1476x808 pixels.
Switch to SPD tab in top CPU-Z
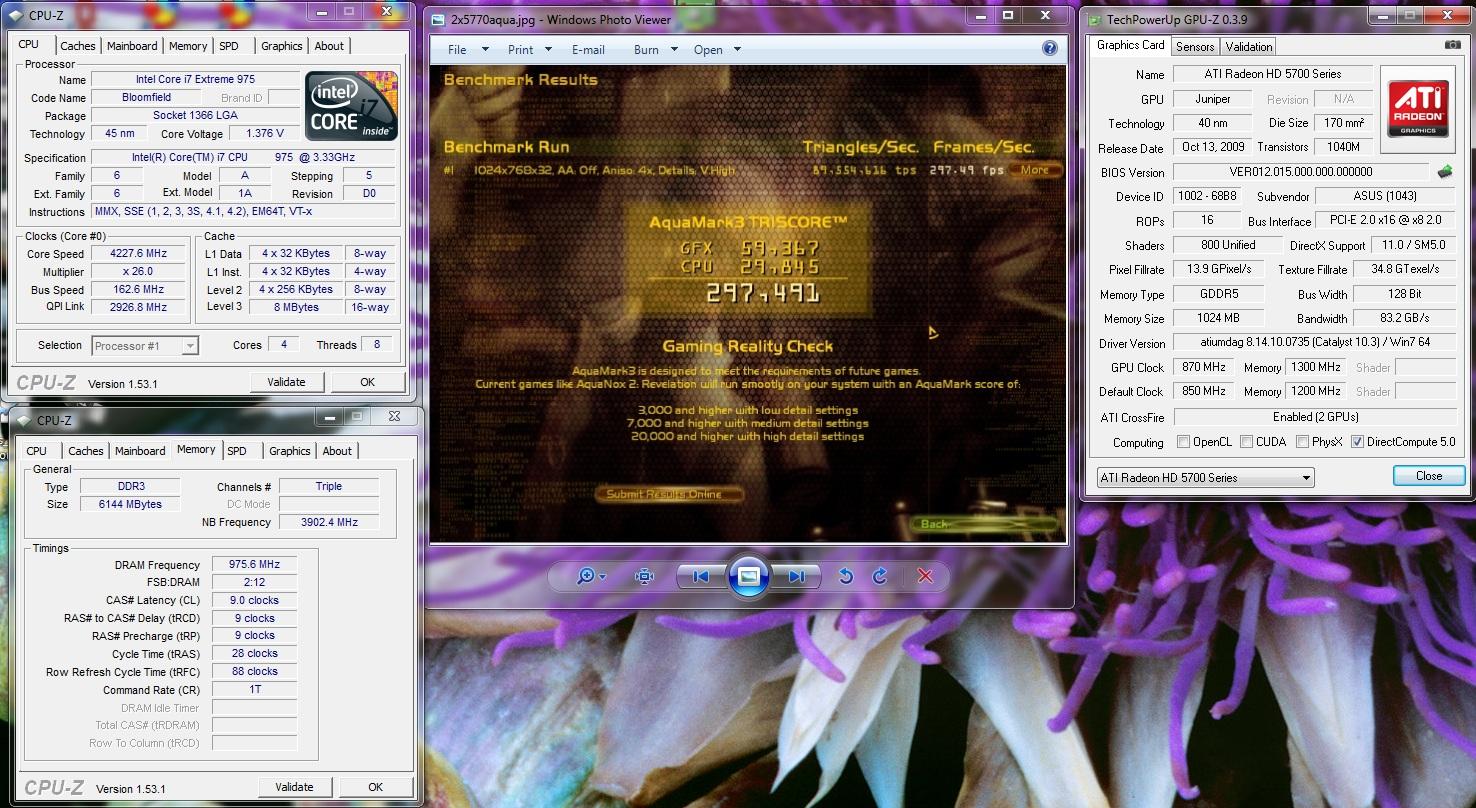[x=229, y=46]
